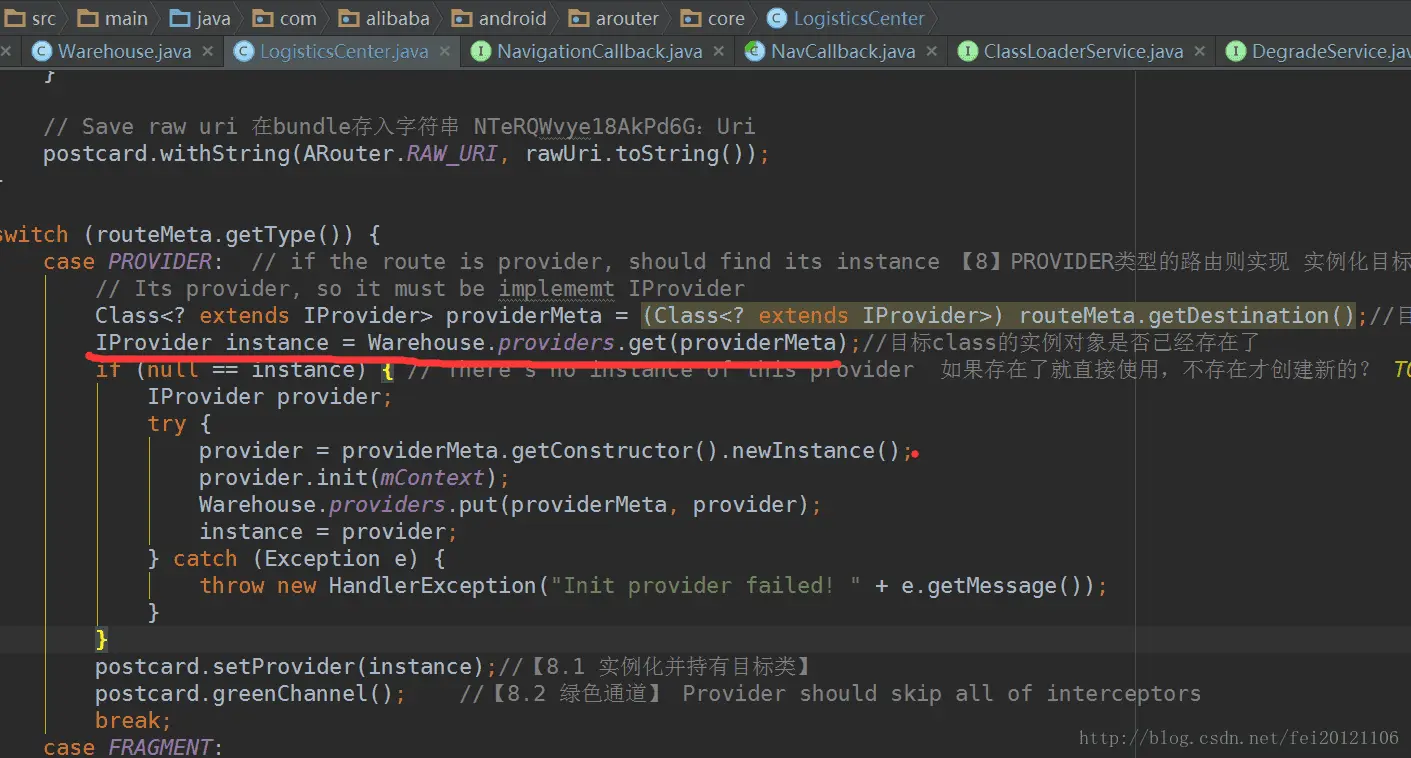Screen dimensions: 1411x758
Task: Click the core package icon in breadcrumb
Action: point(690,18)
